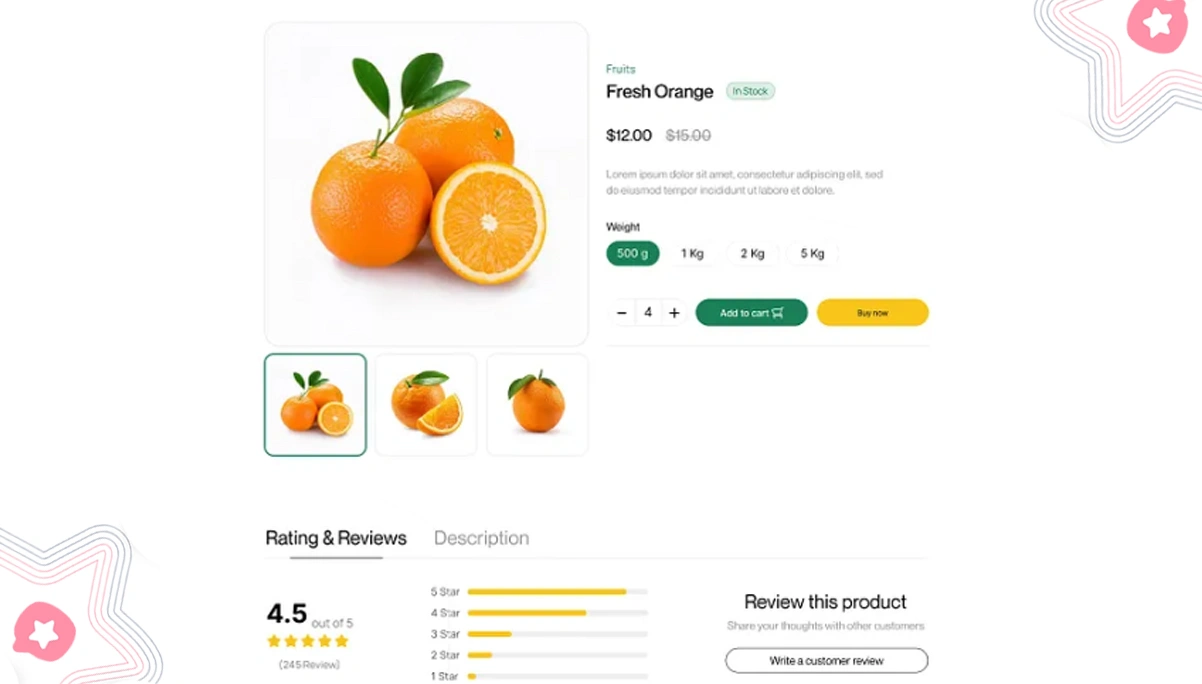Choose the 5 Kg weight option
1202x684 pixels.
pyautogui.click(x=812, y=253)
